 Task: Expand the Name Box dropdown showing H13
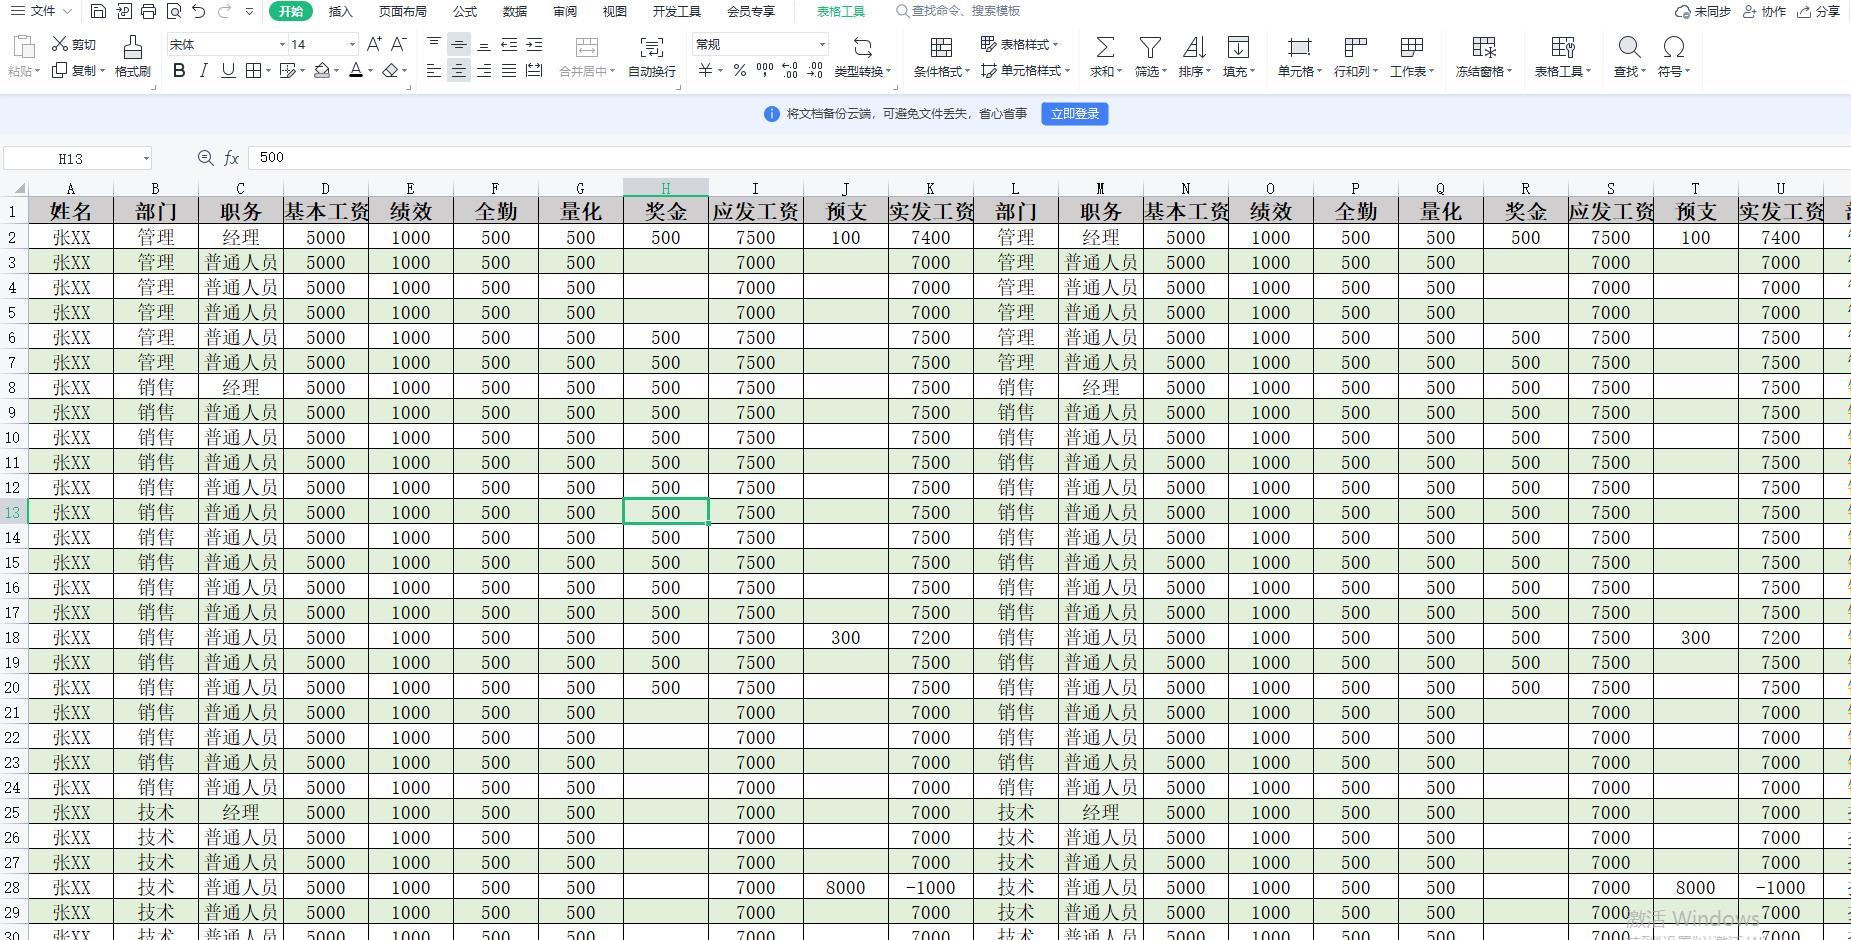coord(146,158)
